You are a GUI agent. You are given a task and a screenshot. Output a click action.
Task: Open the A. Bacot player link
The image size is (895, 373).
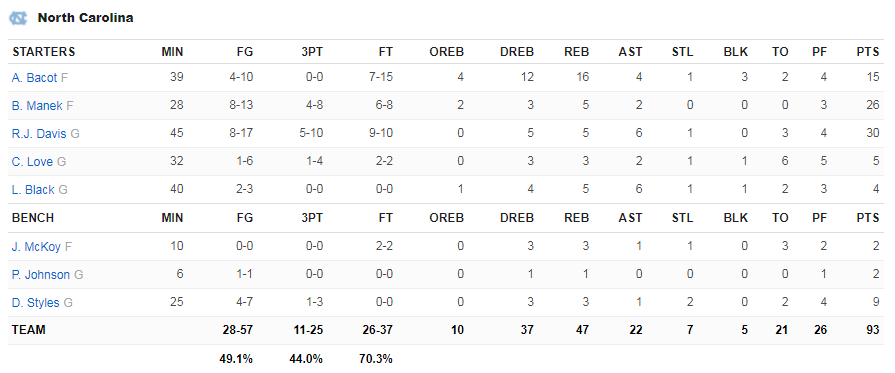tap(34, 78)
